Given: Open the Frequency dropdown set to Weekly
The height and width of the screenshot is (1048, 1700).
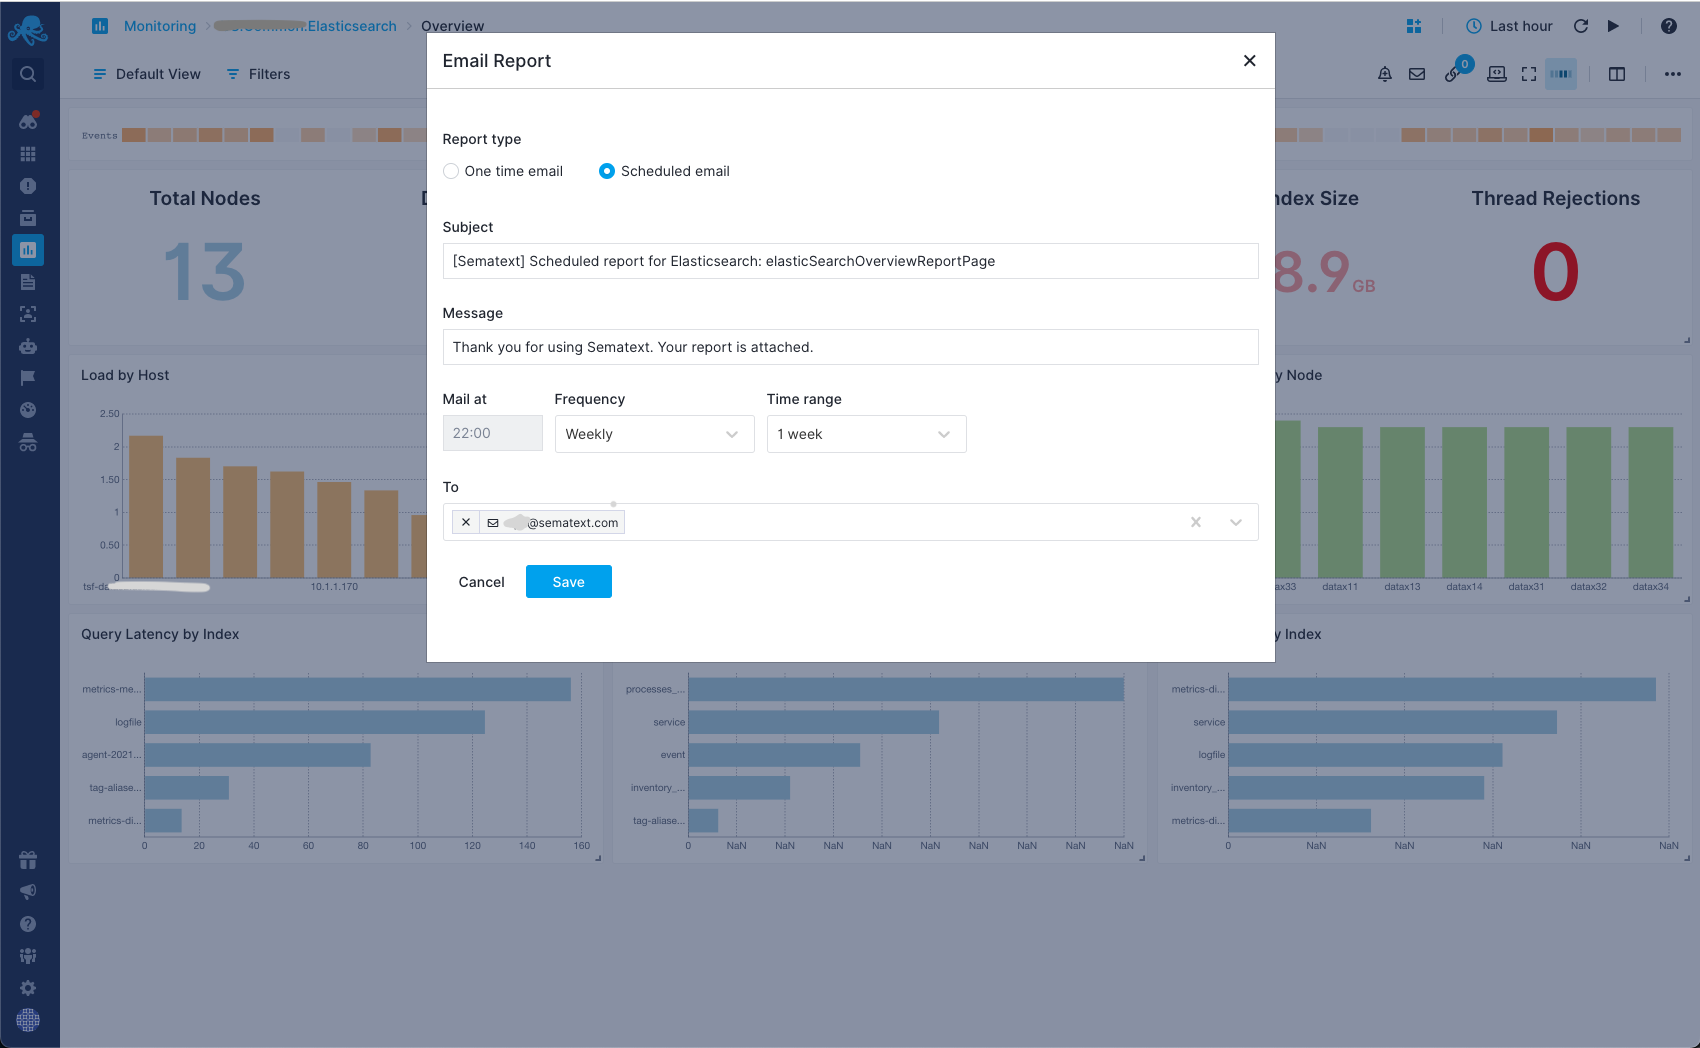Looking at the screenshot, I should pyautogui.click(x=654, y=434).
